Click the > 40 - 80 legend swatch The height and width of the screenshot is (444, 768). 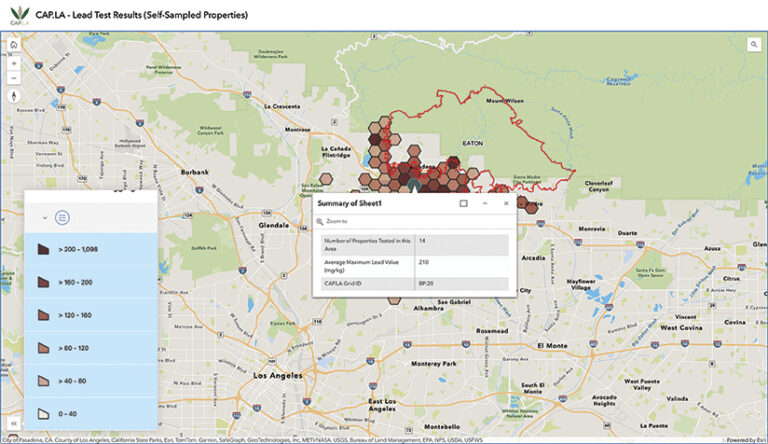click(43, 381)
